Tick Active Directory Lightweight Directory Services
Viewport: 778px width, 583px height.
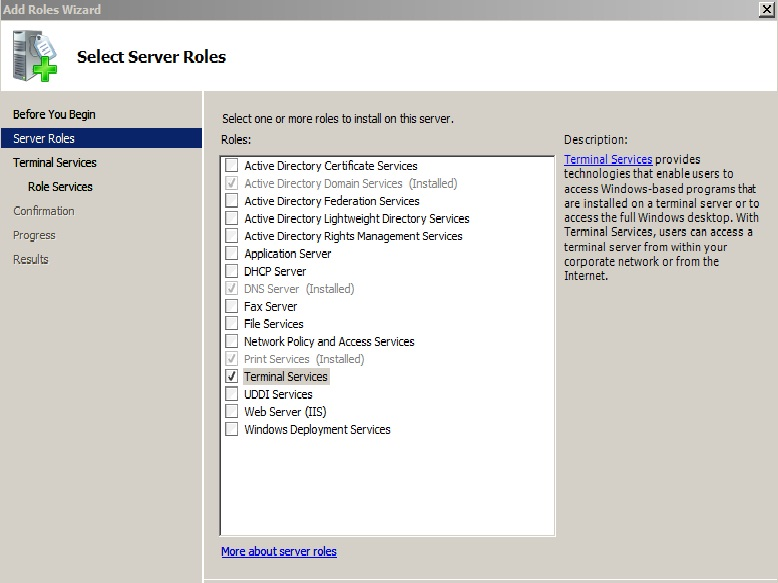point(231,218)
